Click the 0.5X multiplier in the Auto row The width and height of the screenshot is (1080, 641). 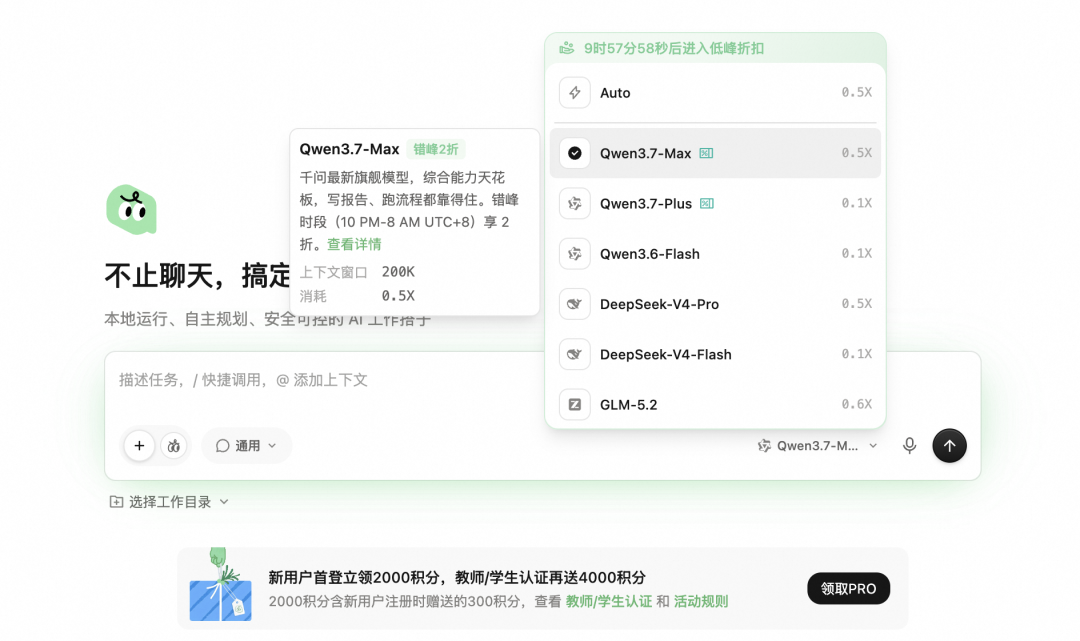tap(856, 92)
